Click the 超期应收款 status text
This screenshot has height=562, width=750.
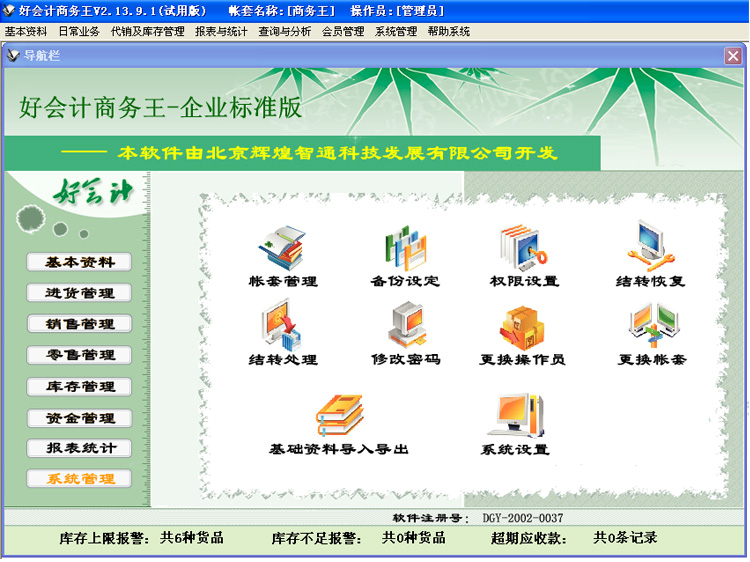528,539
